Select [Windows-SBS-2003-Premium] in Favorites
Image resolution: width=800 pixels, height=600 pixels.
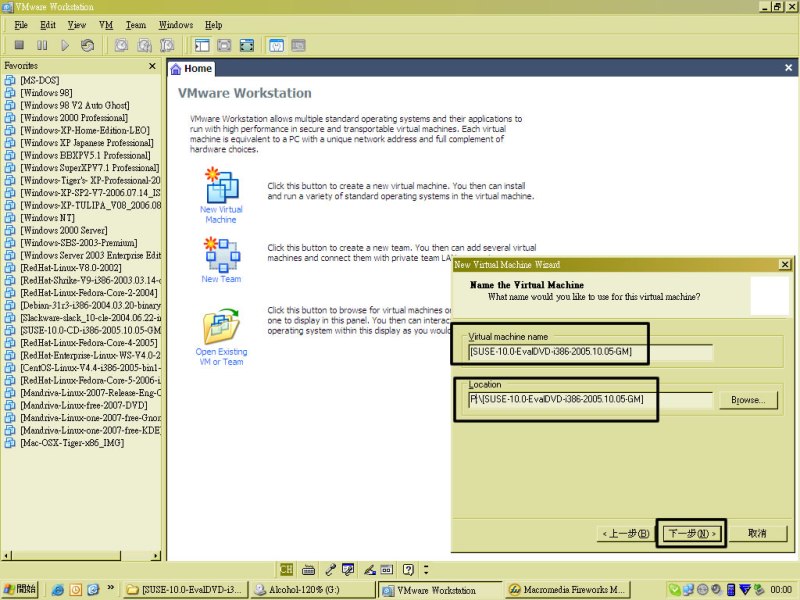pos(79,243)
